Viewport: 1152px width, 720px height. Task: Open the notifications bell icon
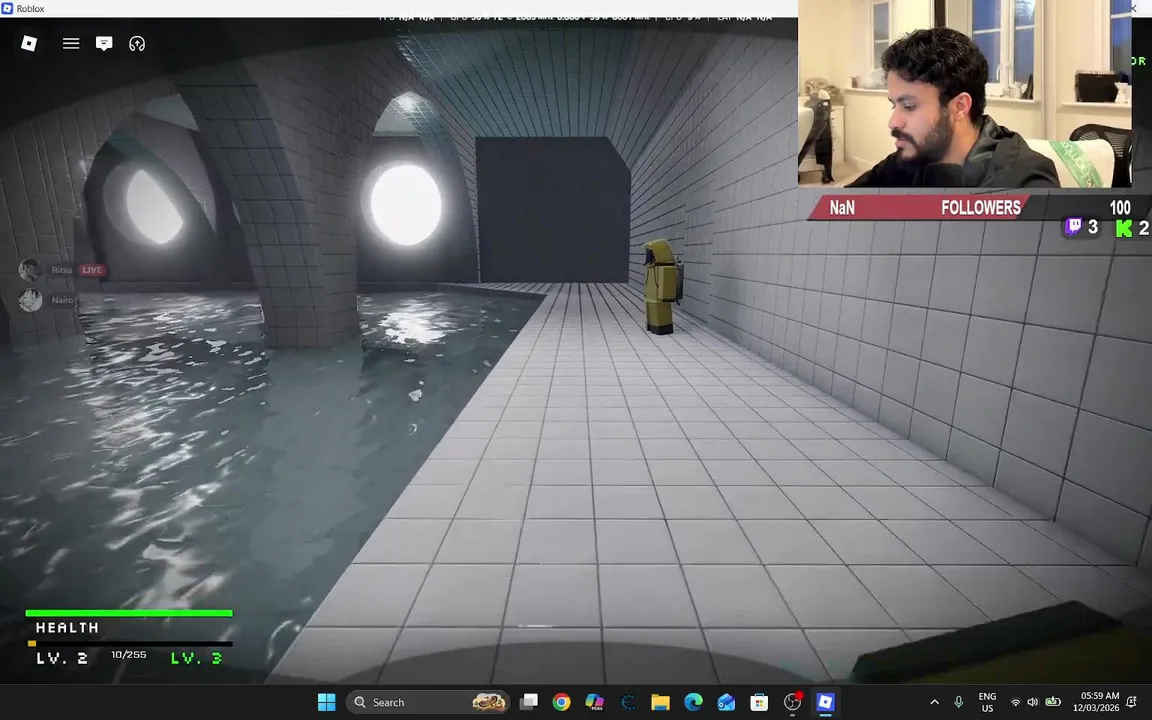(1132, 702)
